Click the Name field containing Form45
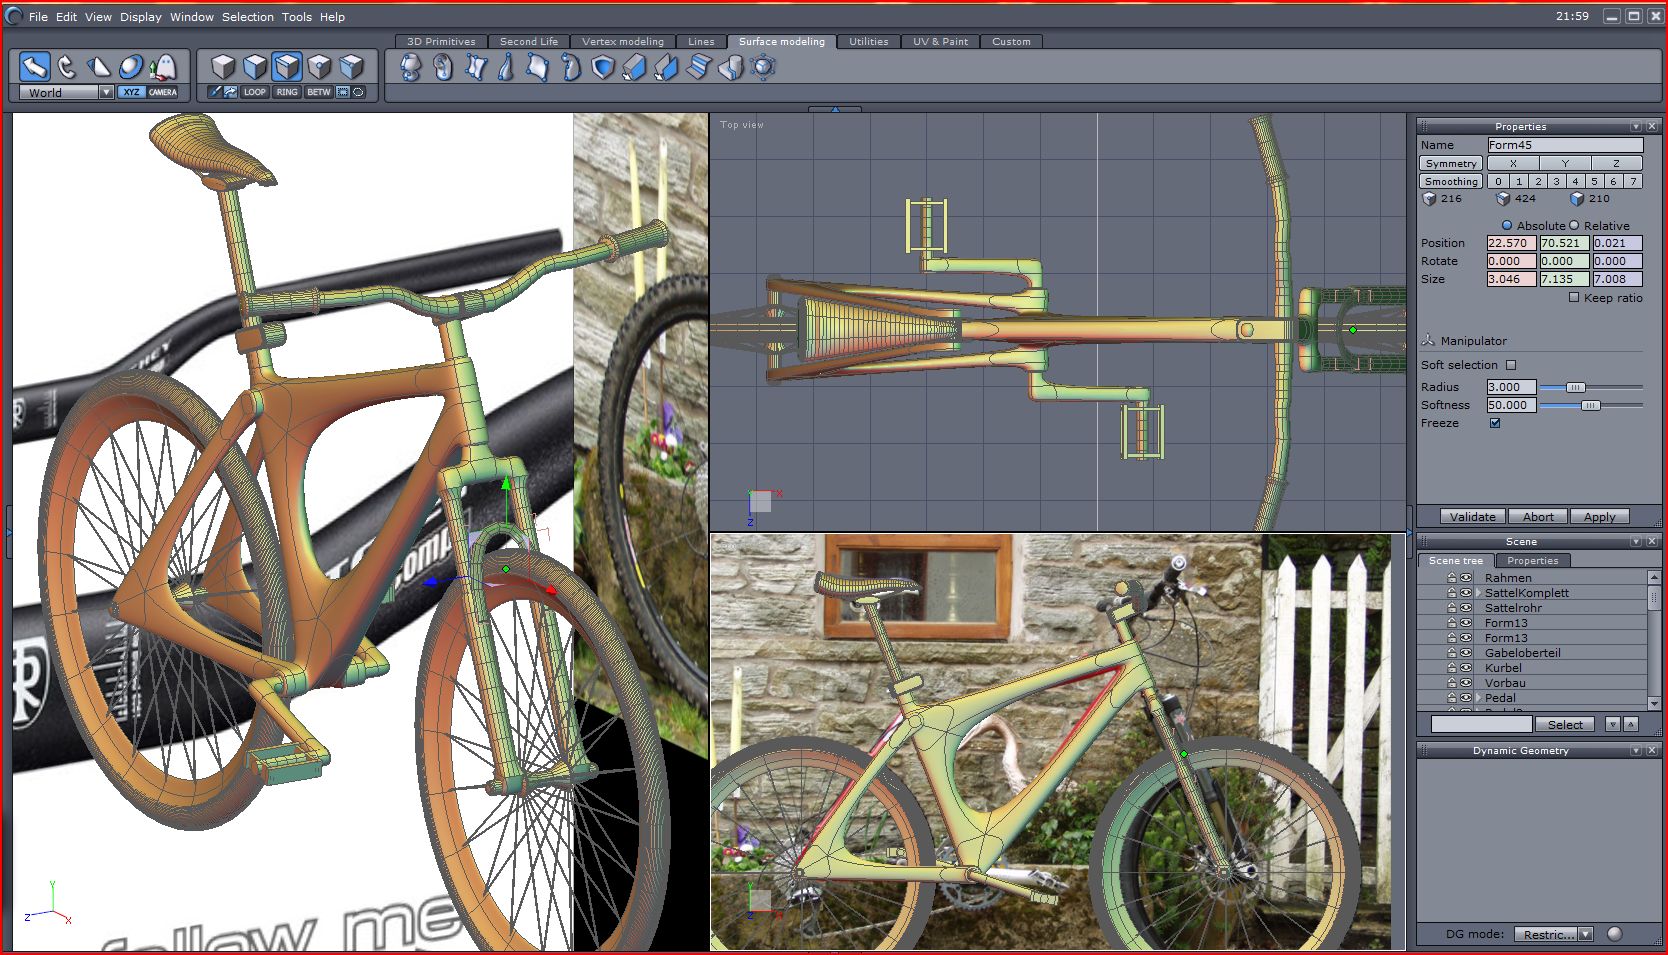1668x955 pixels. click(x=1565, y=145)
